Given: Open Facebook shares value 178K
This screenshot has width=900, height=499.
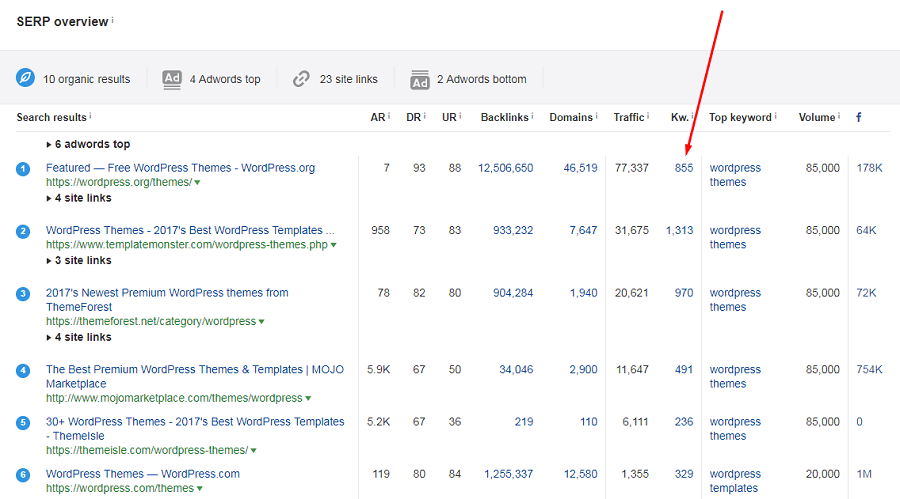Looking at the screenshot, I should [x=869, y=168].
